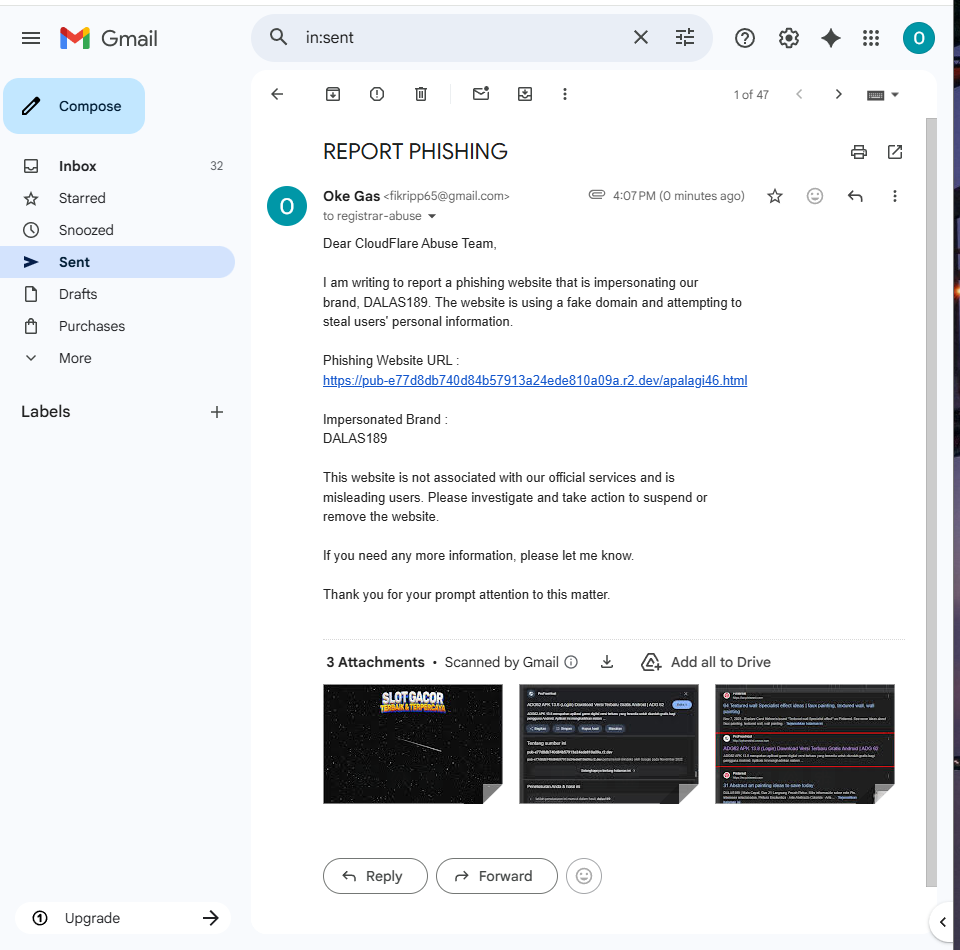Open the Inbox folder
This screenshot has width=960, height=950.
coord(118,166)
